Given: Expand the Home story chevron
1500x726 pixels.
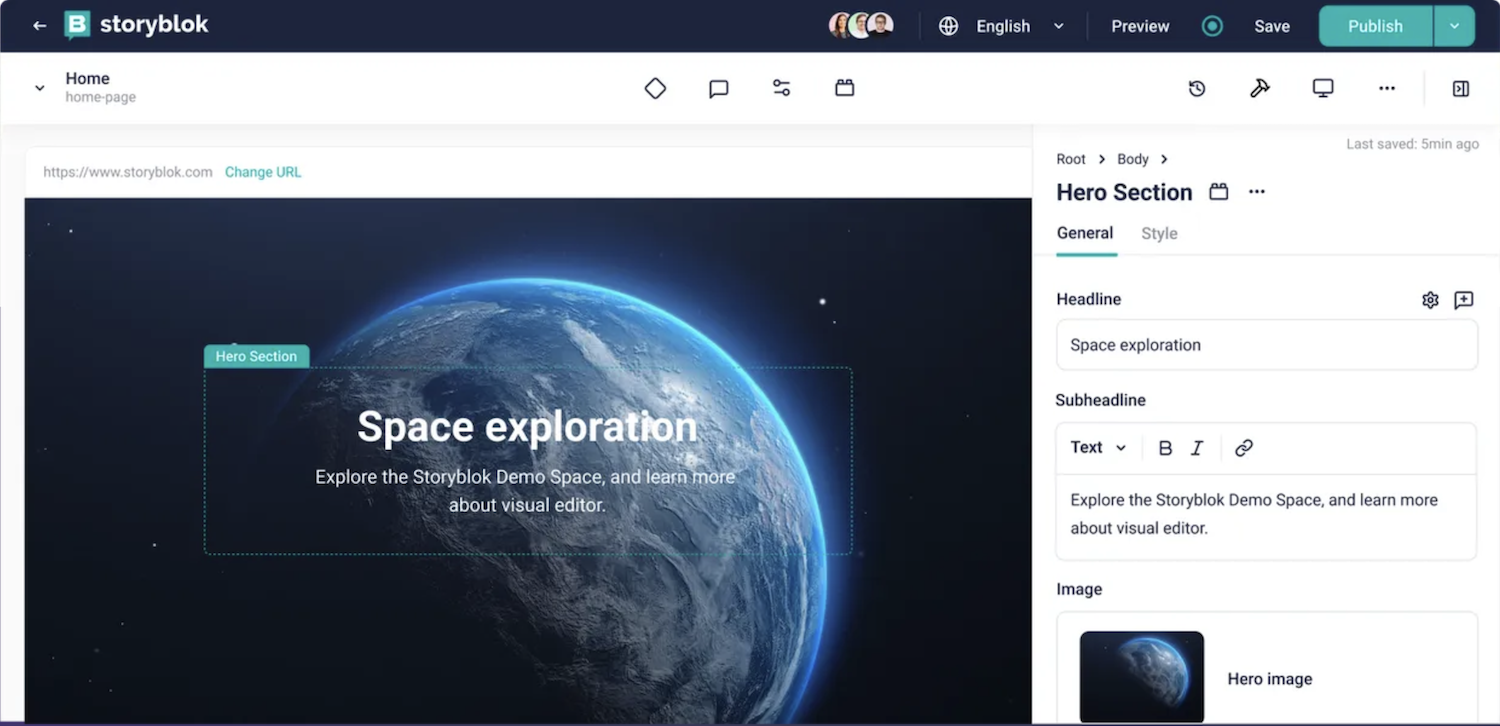Looking at the screenshot, I should (40, 88).
